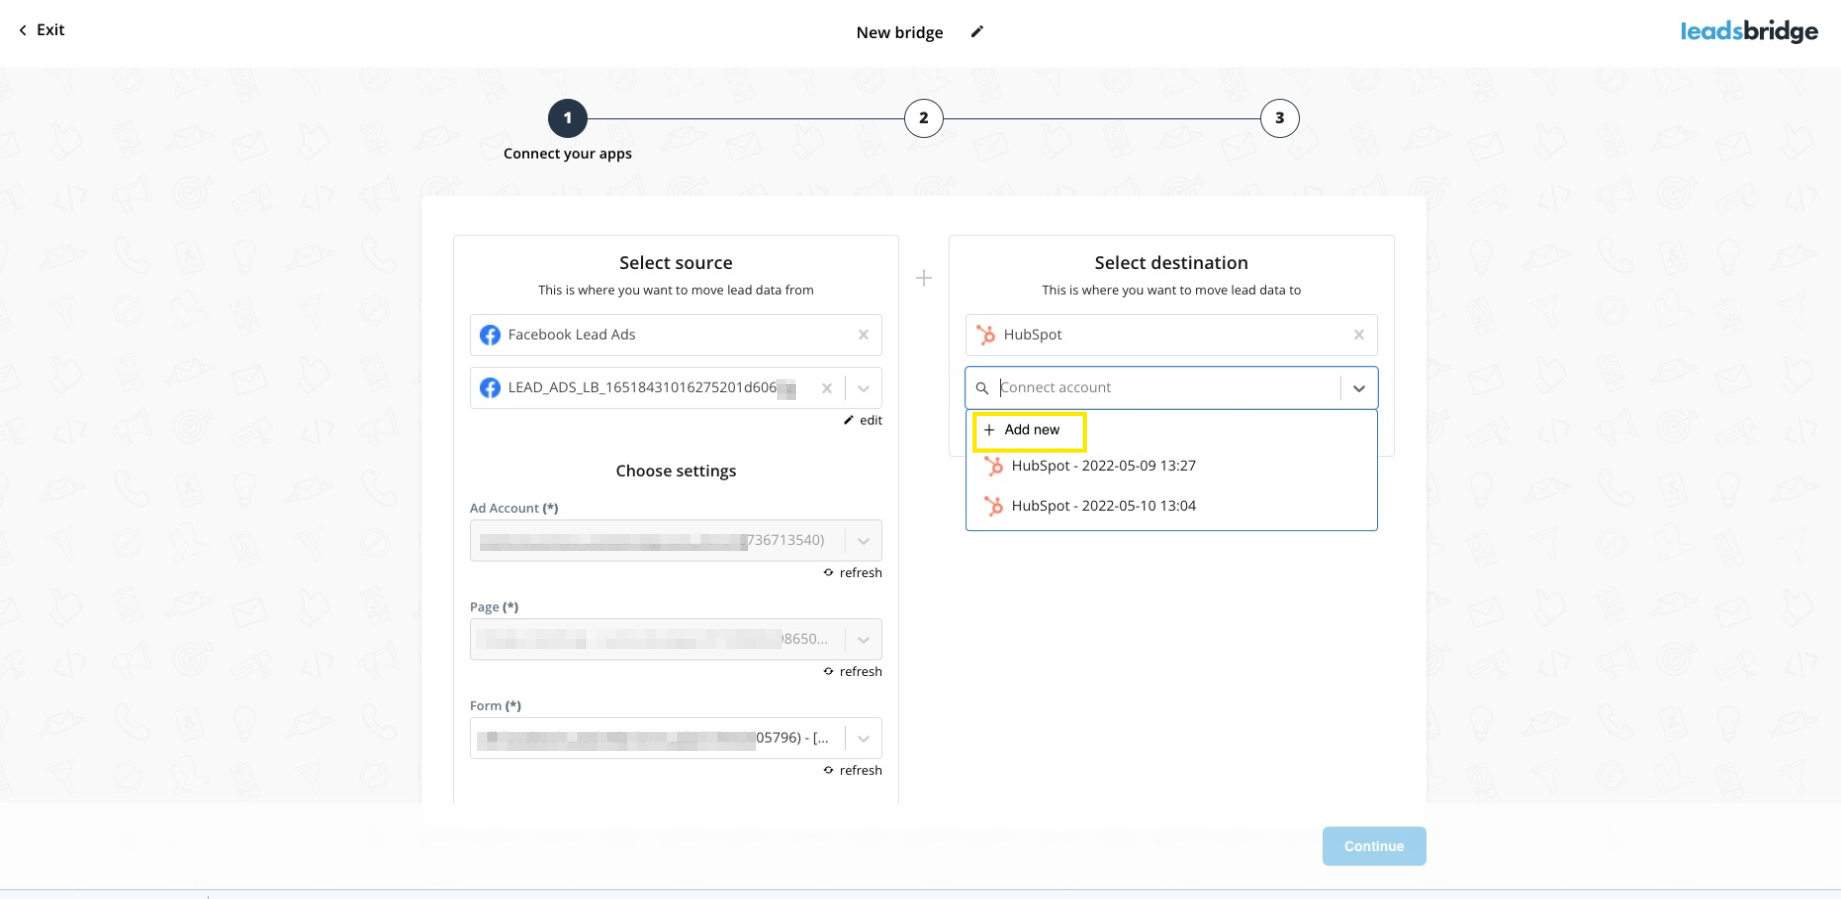This screenshot has height=899, width=1841.
Task: Choose HubSpot - 2022-05-10 13:04 account
Action: [1103, 506]
